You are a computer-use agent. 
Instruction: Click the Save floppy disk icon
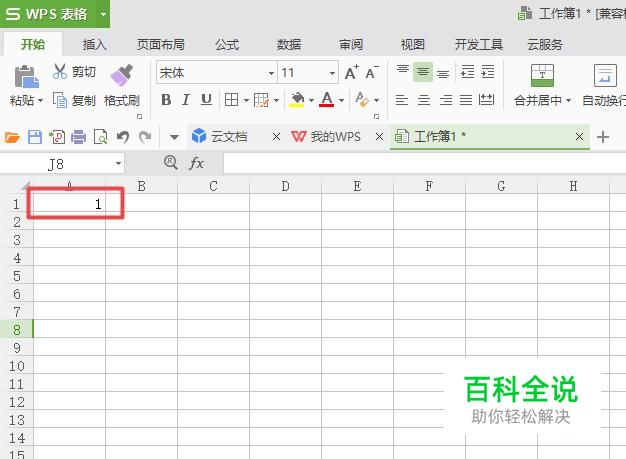click(35, 137)
